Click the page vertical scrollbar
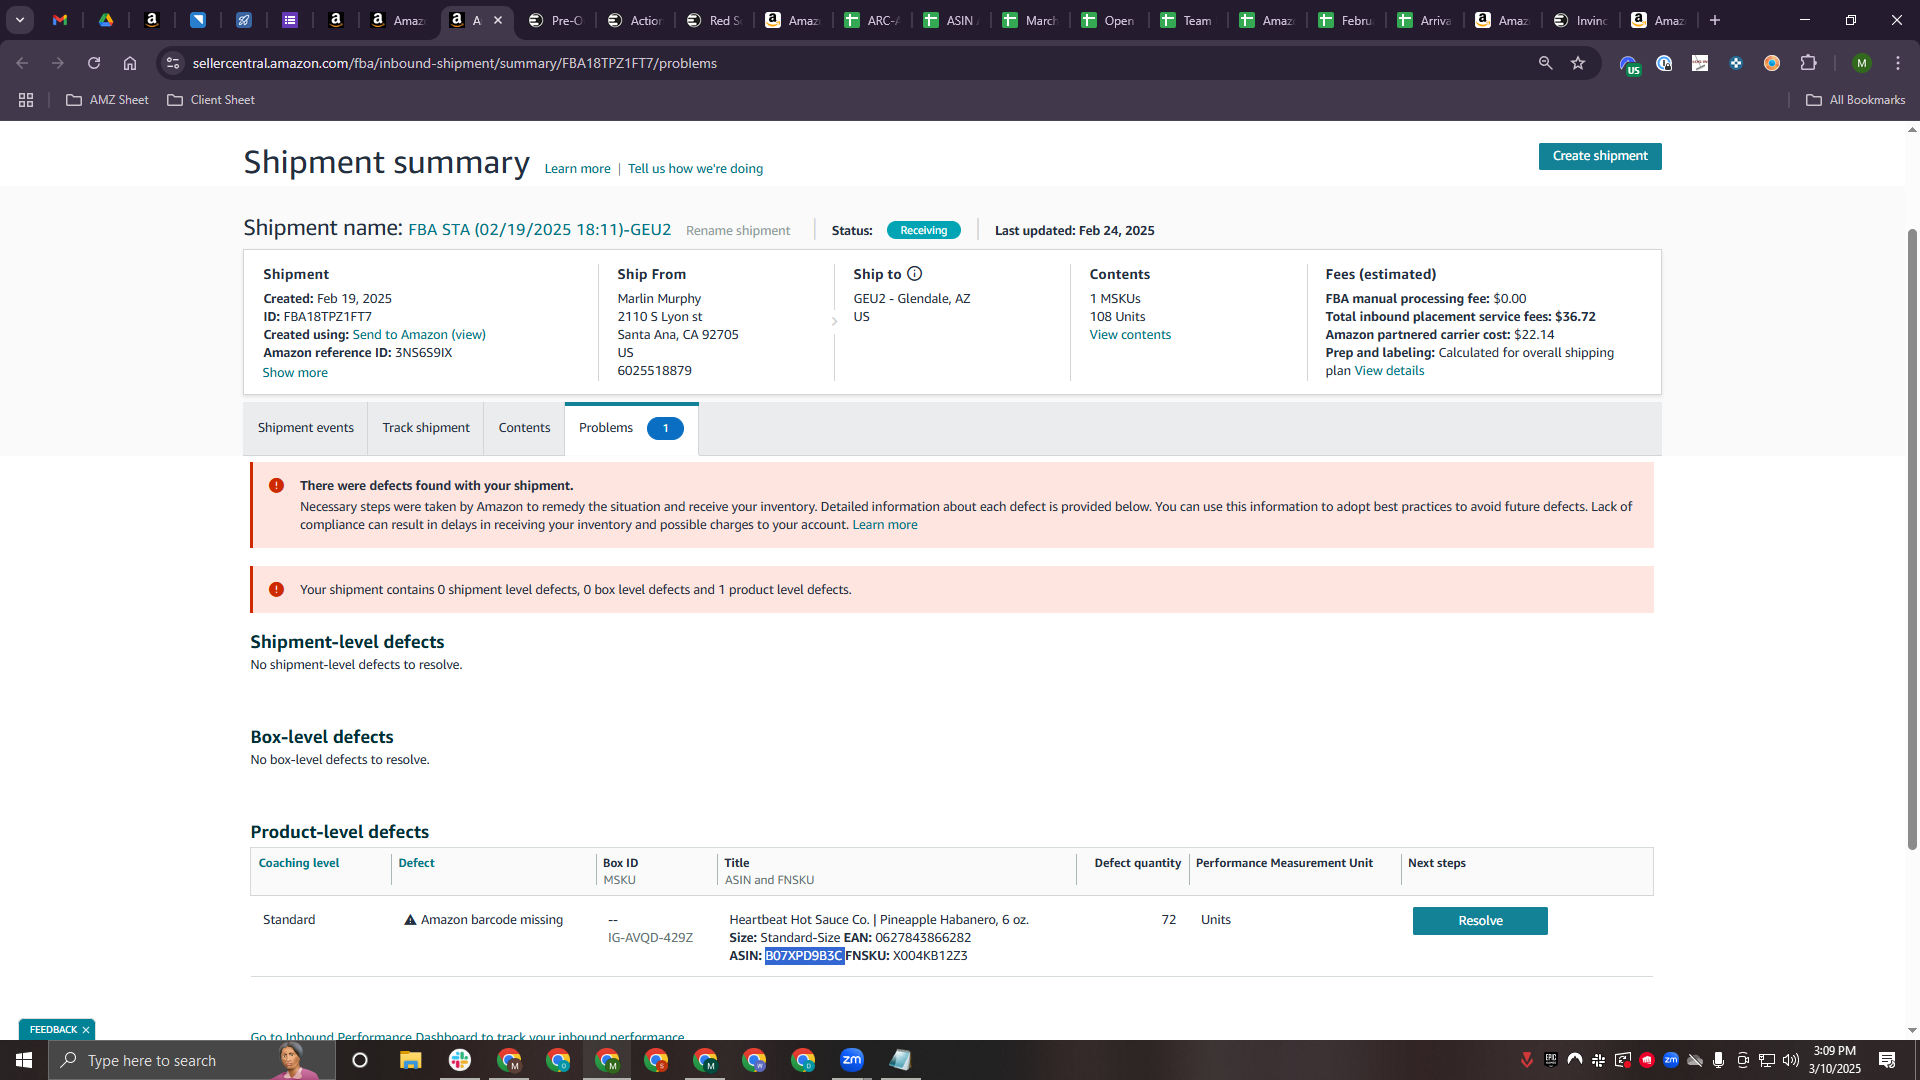The width and height of the screenshot is (1920, 1080). [x=1912, y=540]
